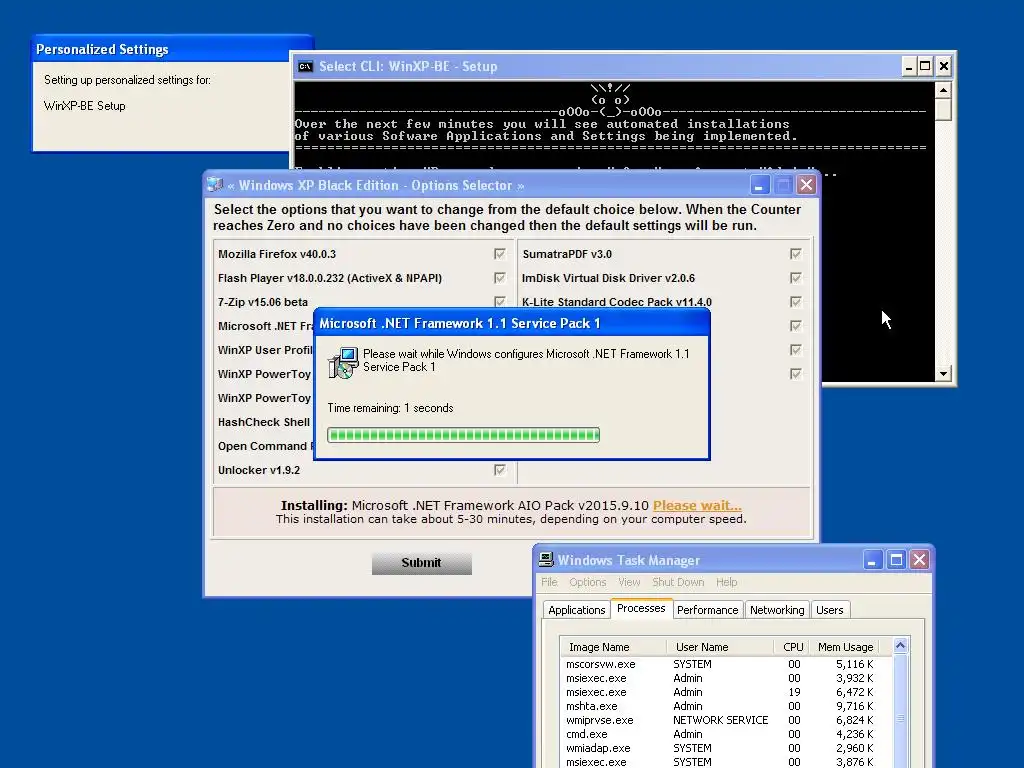1024x768 pixels.
Task: Click the .NET Framework installer icon
Action: pos(344,363)
